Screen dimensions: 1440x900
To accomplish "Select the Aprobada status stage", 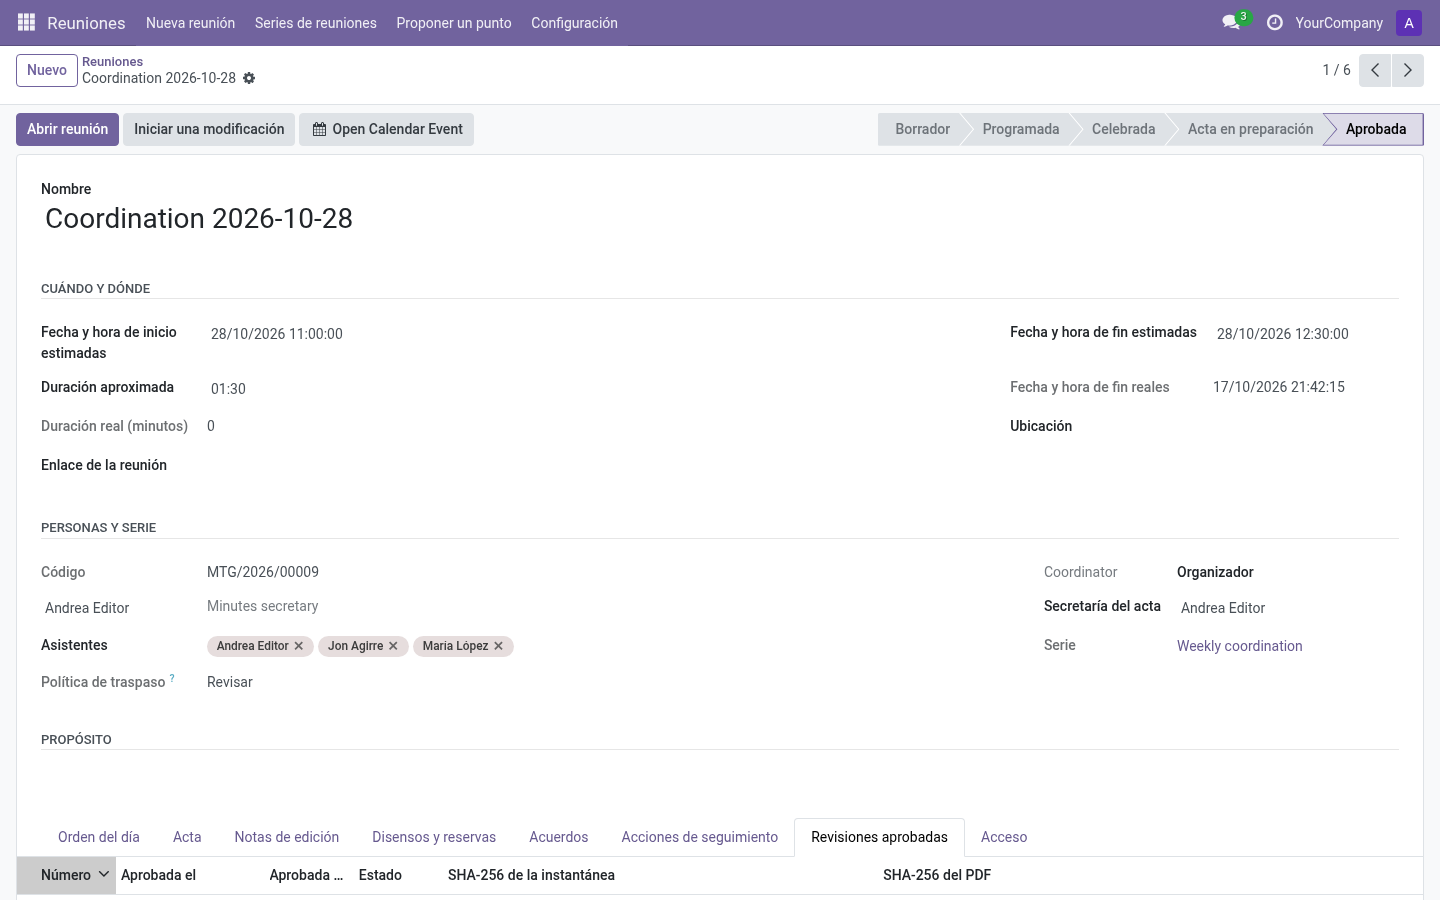I will point(1376,129).
